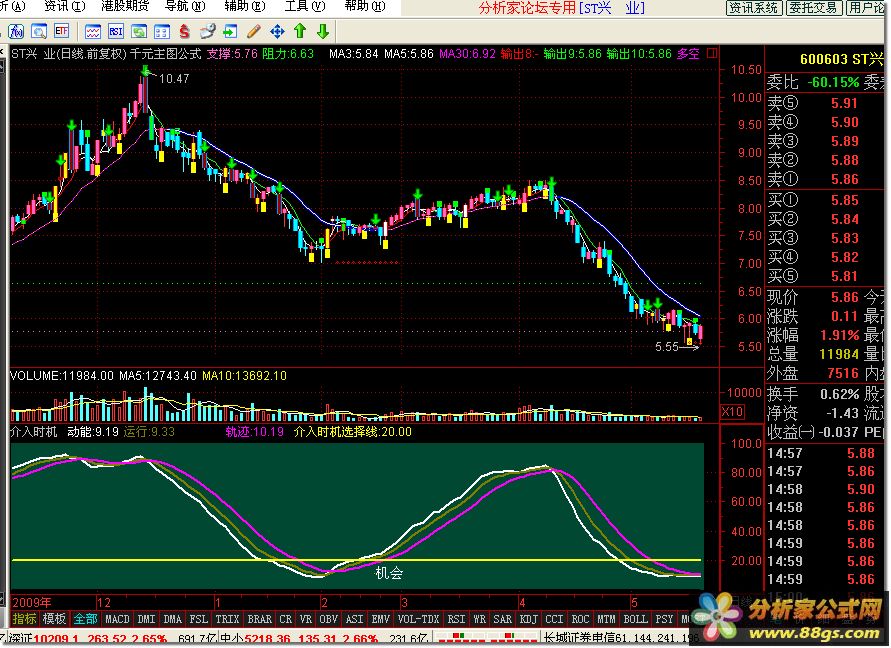Select the BOLL indicator tab
This screenshot has width=891, height=648.
point(635,619)
